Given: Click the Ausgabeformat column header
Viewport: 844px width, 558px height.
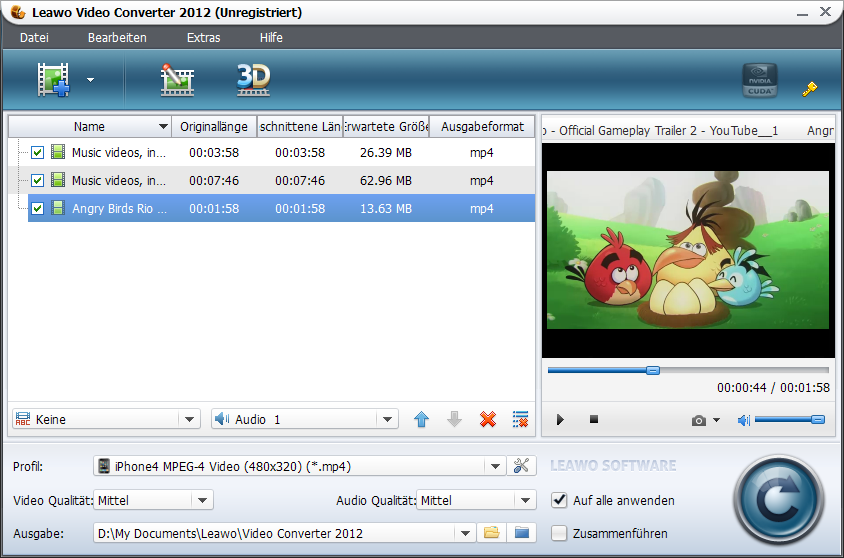Looking at the screenshot, I should click(x=482, y=126).
